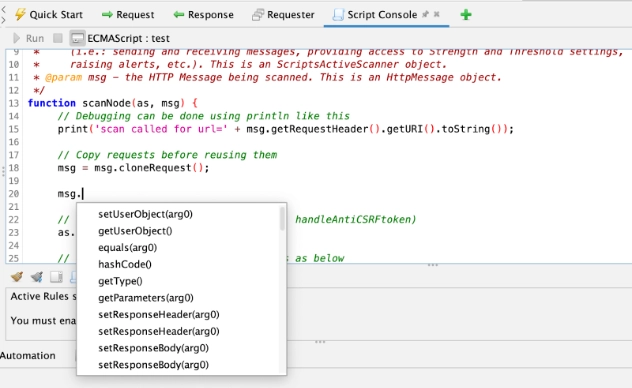Click the 'raising alerts, etc.' comment line

(x=258, y=64)
